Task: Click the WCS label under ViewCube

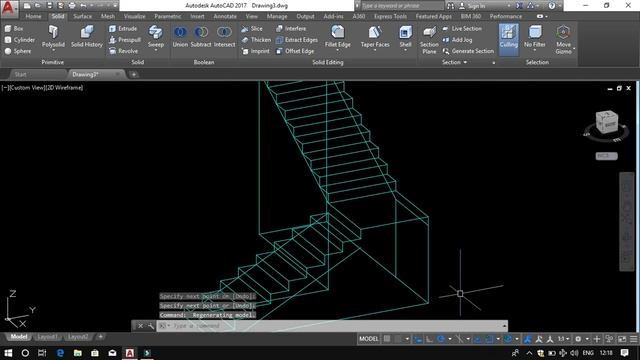Action: 606,156
